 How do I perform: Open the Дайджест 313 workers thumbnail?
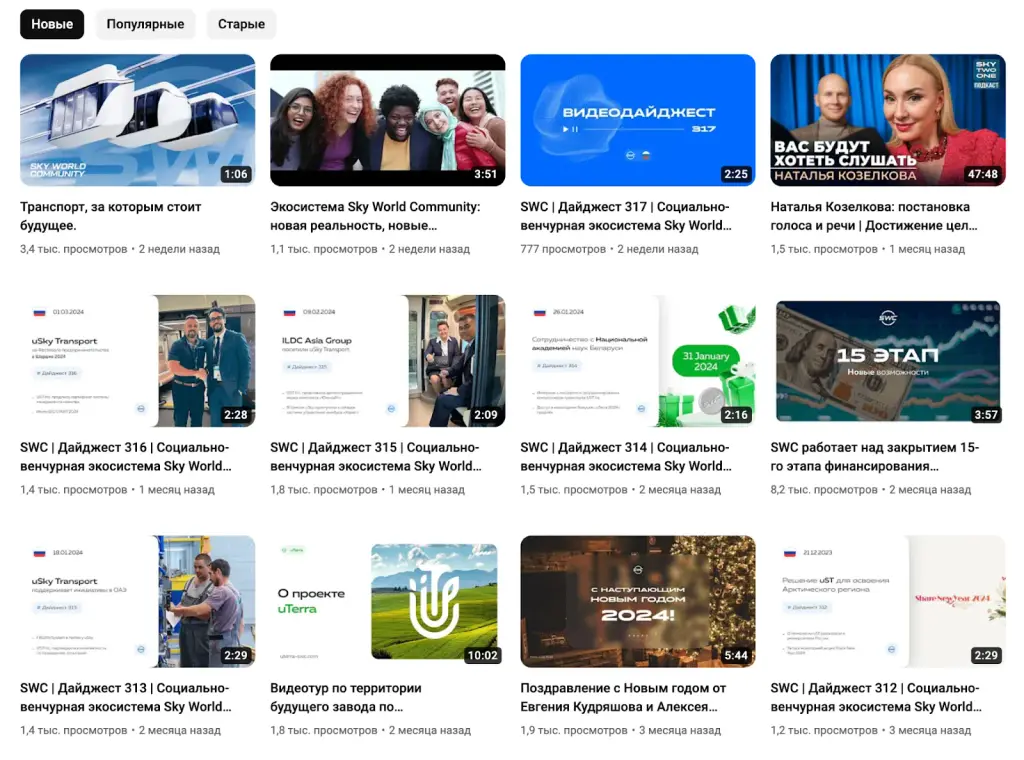coord(138,601)
